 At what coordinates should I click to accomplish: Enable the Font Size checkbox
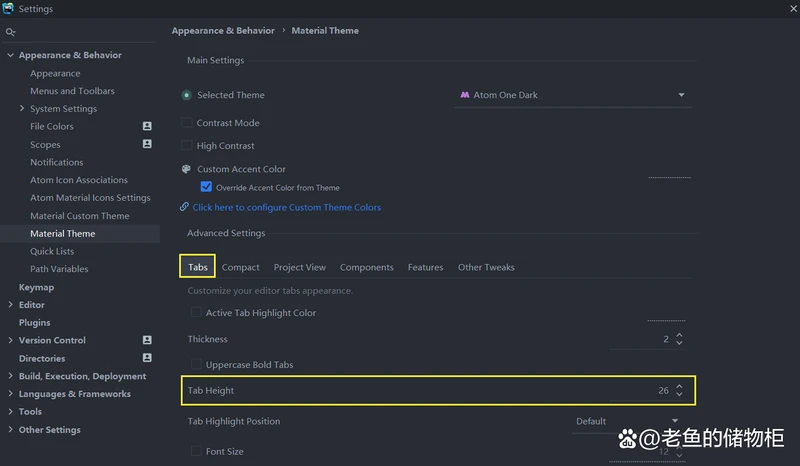coord(196,451)
